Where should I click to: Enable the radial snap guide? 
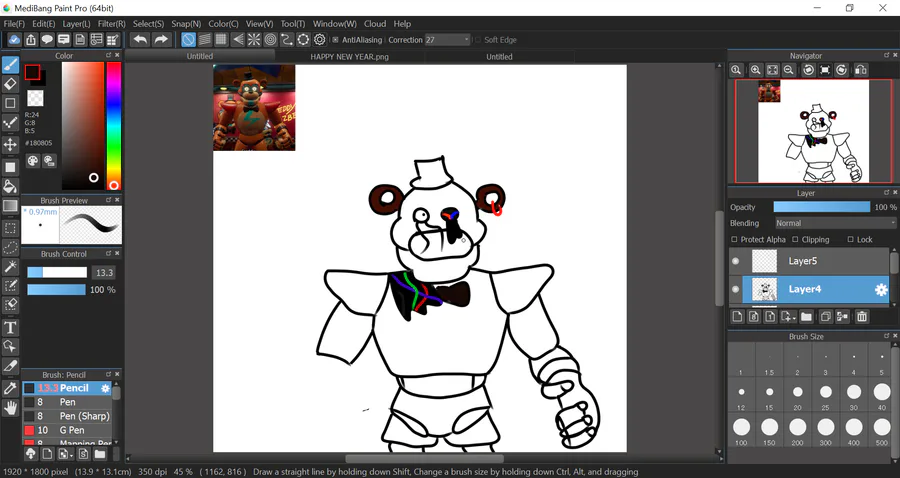click(x=254, y=40)
